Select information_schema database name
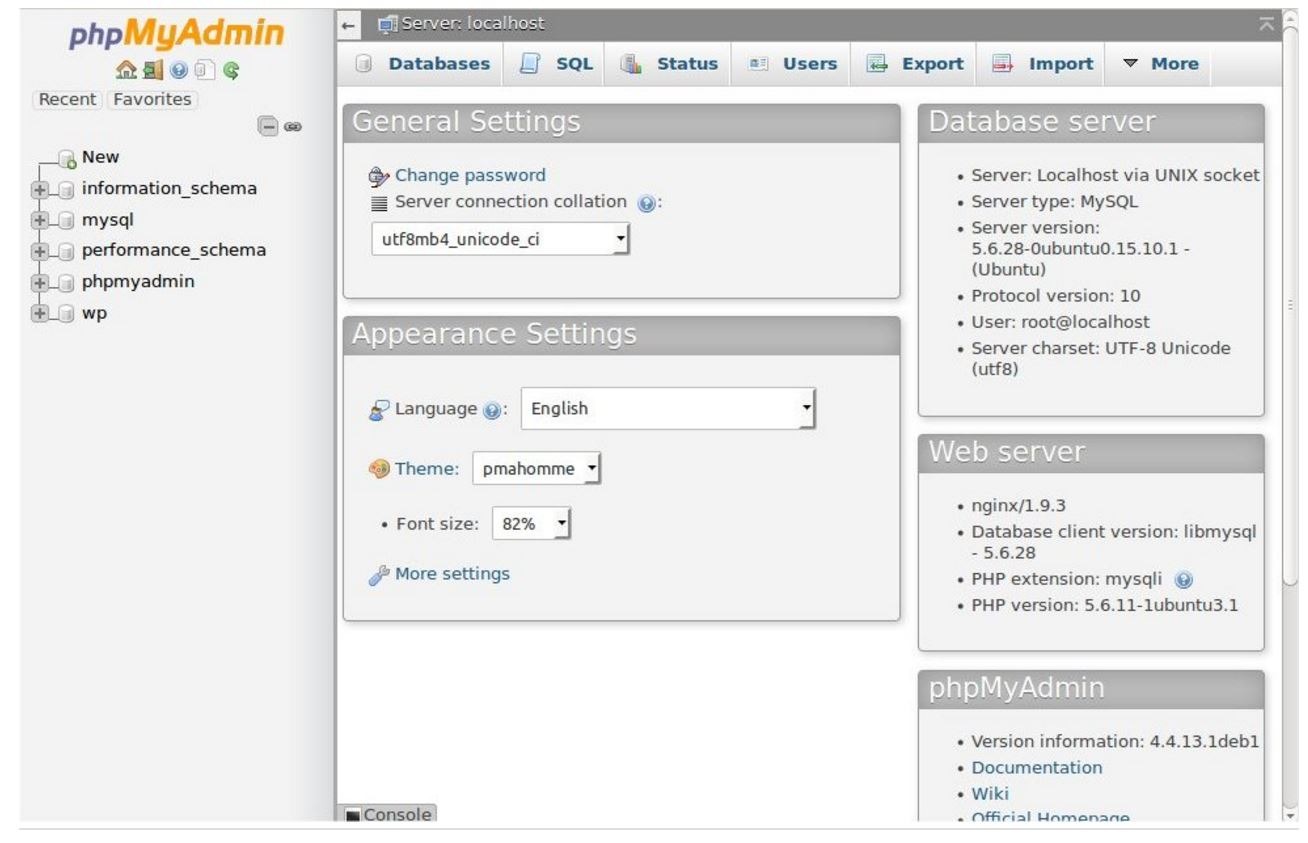Screen dimensions: 1308x843 pos(169,188)
